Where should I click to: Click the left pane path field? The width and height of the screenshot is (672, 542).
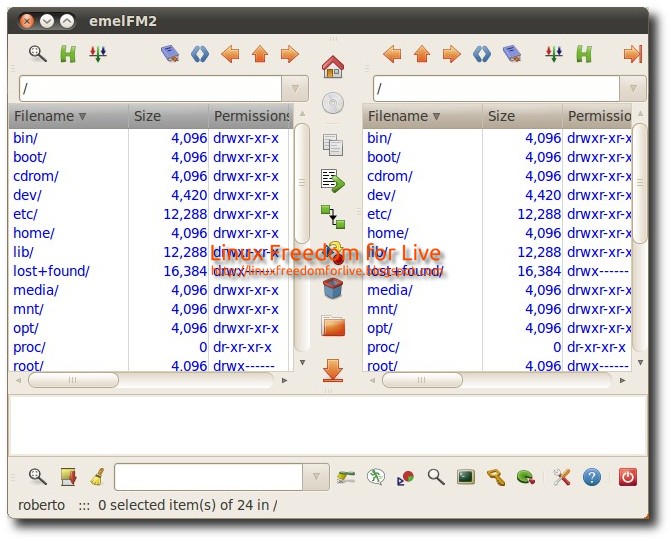point(150,89)
